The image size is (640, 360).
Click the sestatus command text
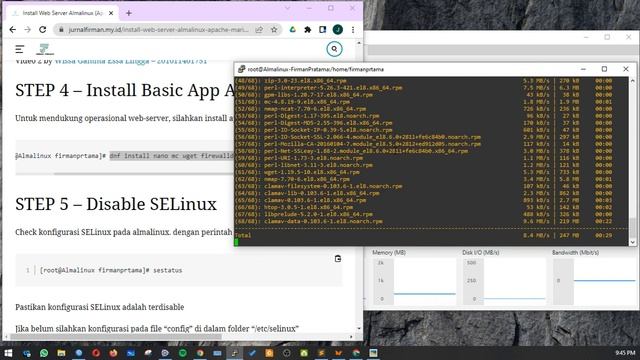tap(167, 270)
